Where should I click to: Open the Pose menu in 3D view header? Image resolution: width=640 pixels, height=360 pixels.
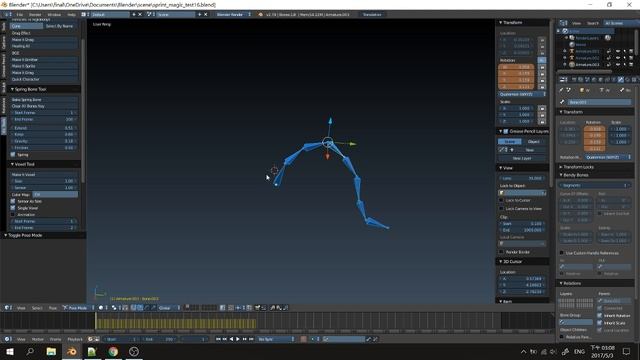[x=53, y=308]
